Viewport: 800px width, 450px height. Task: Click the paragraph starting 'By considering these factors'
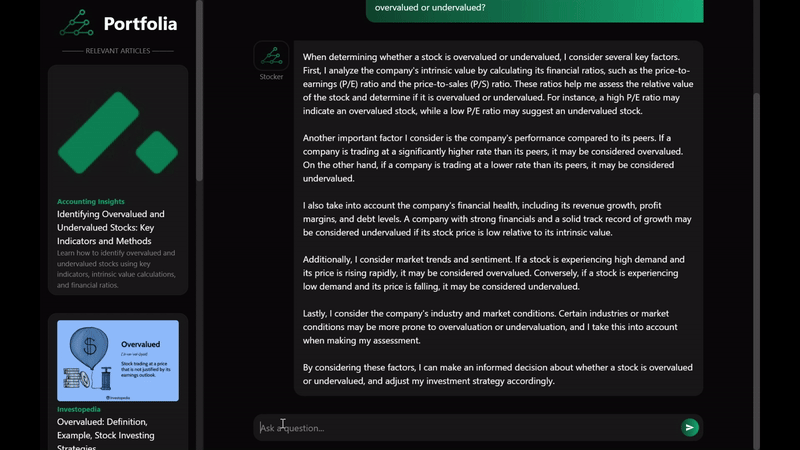497,374
